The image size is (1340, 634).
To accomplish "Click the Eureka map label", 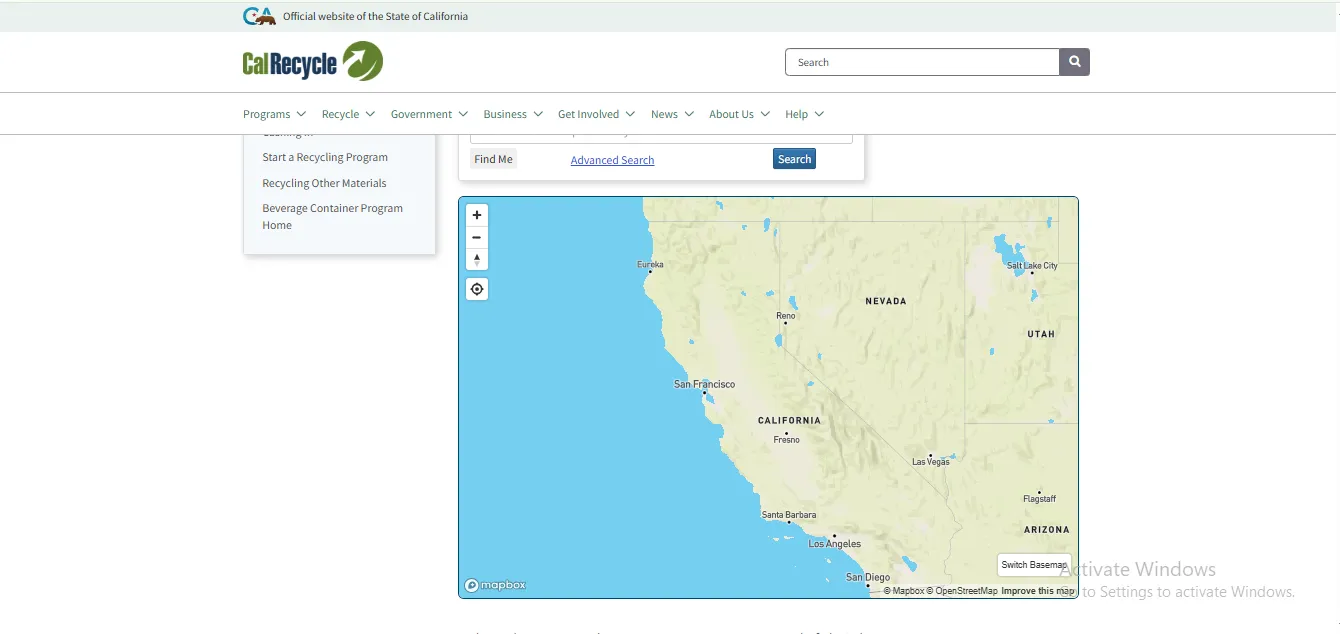I will [x=650, y=265].
